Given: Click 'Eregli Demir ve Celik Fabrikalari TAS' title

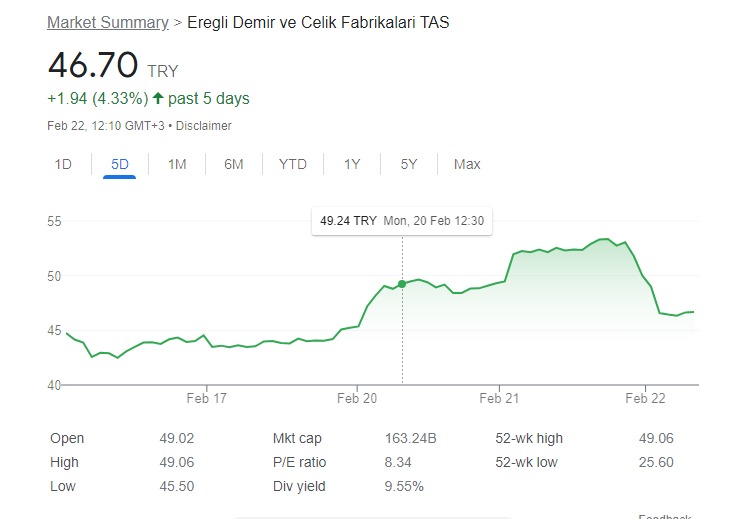Looking at the screenshot, I should pyautogui.click(x=318, y=23).
